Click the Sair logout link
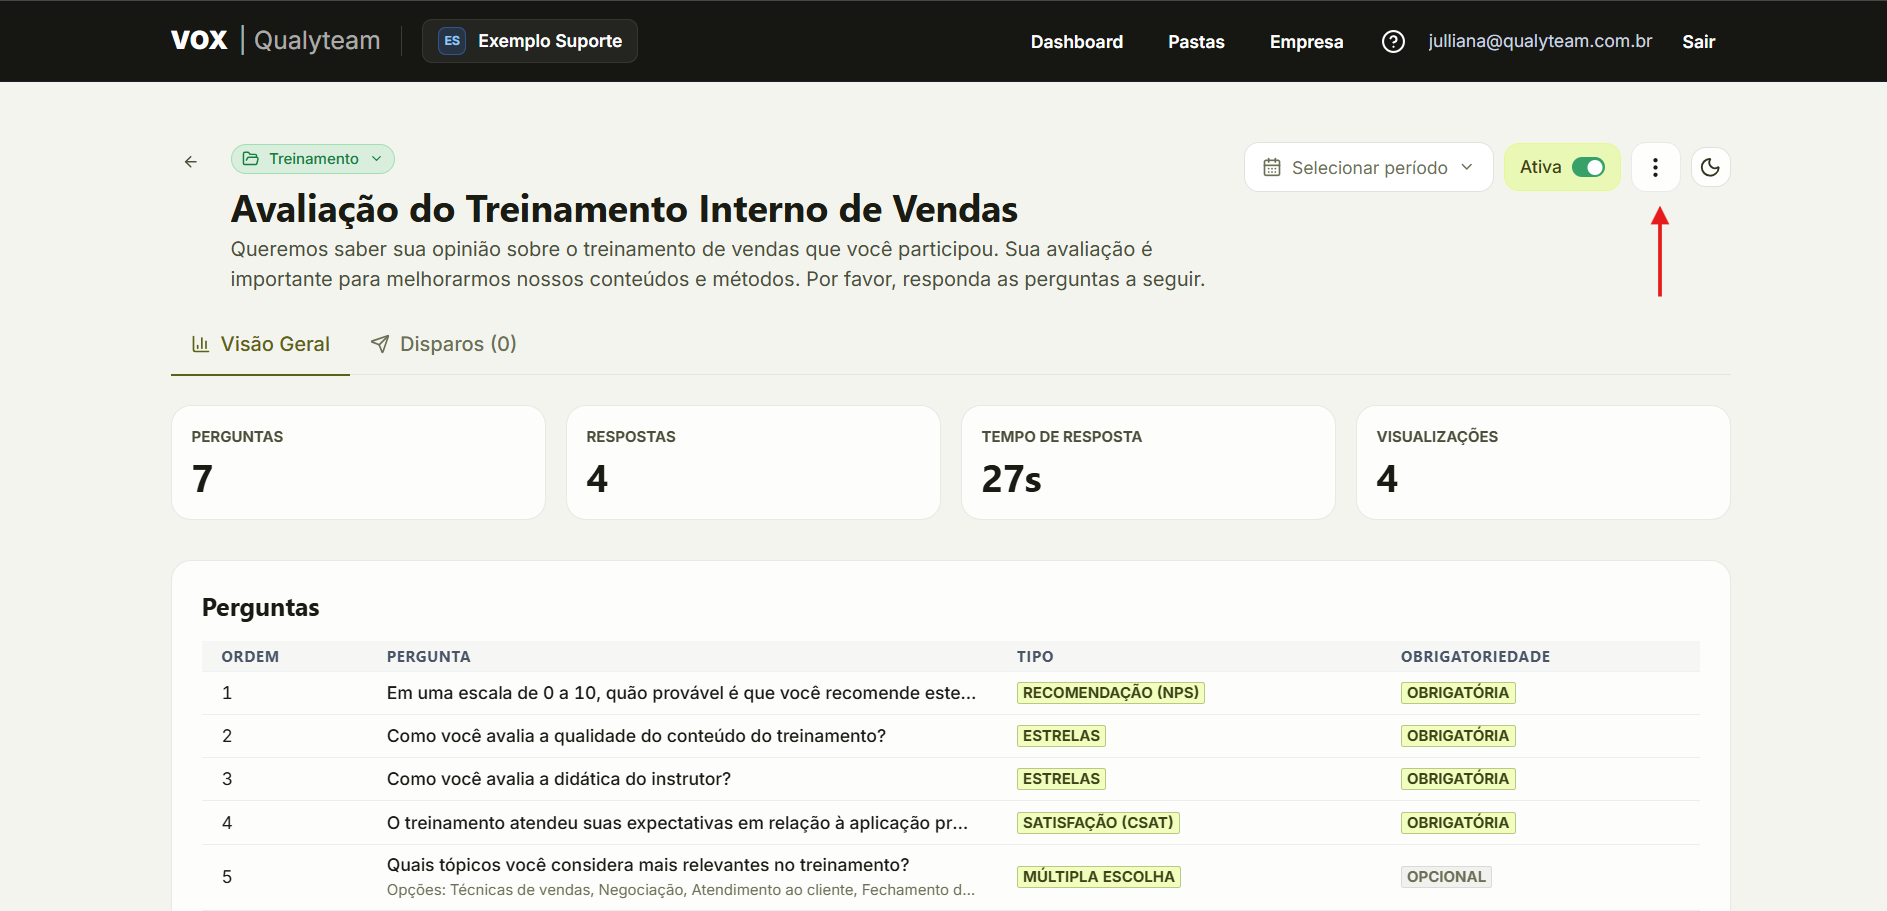Image resolution: width=1887 pixels, height=911 pixels. pos(1698,41)
